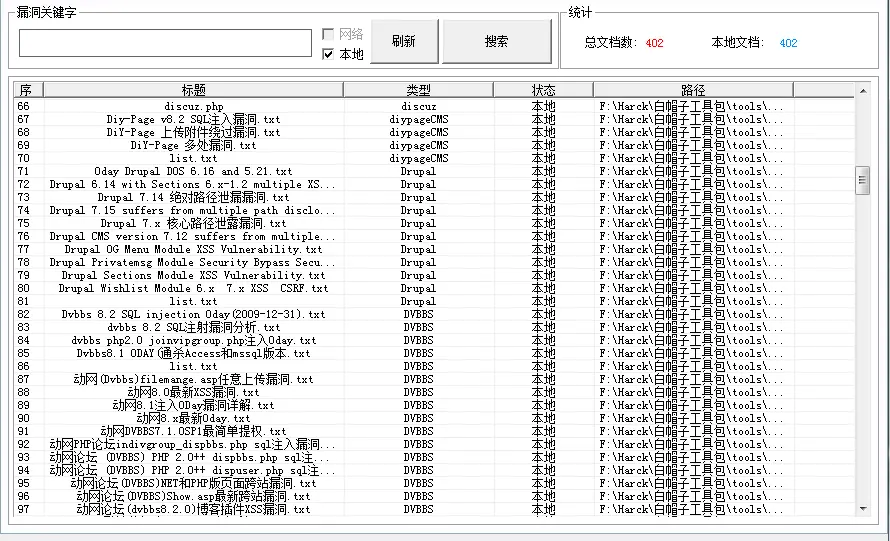Sort by the 路径 column header

693,90
